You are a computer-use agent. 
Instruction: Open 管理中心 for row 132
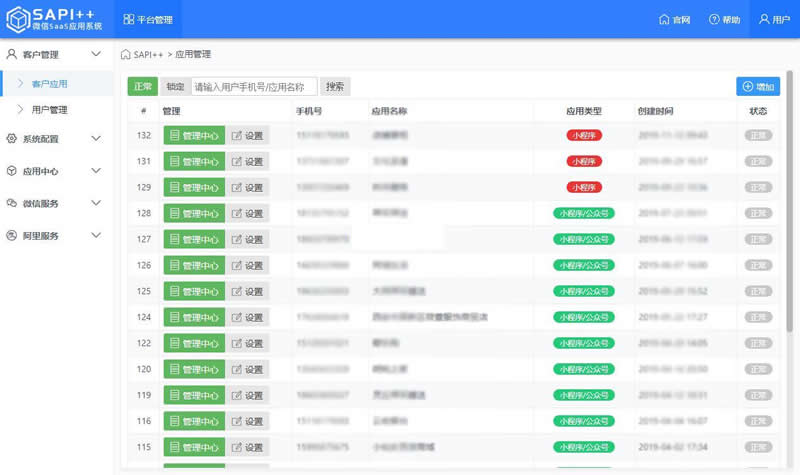pos(194,136)
